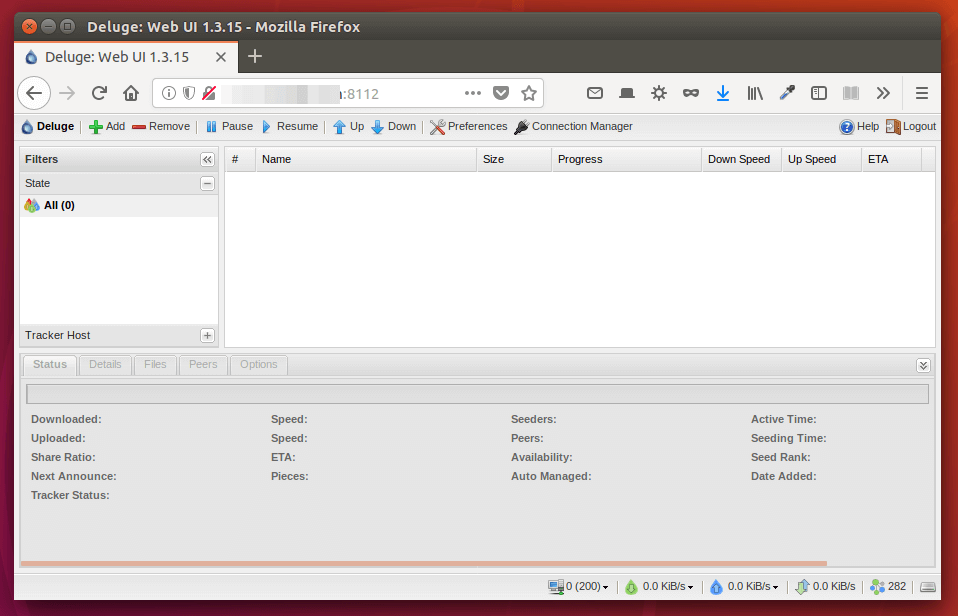Open the Connection Manager

coord(573,127)
